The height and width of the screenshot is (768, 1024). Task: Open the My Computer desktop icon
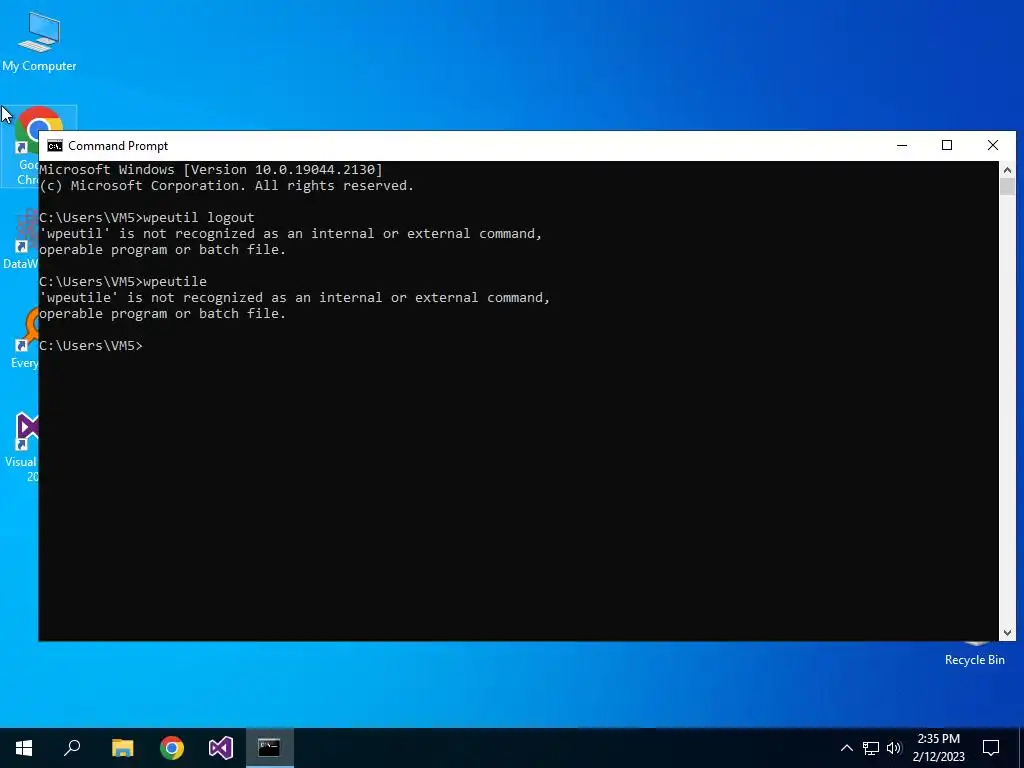39,40
